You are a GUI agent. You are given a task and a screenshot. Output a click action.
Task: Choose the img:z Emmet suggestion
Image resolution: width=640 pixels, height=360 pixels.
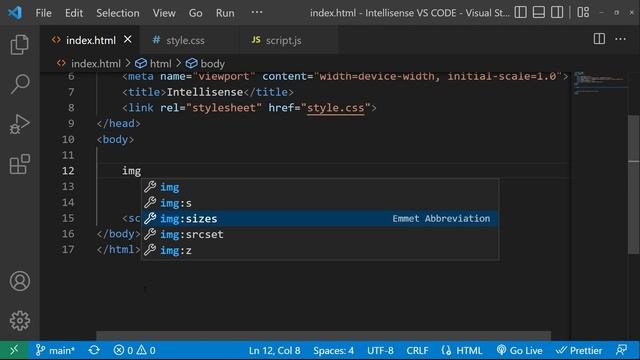point(320,250)
